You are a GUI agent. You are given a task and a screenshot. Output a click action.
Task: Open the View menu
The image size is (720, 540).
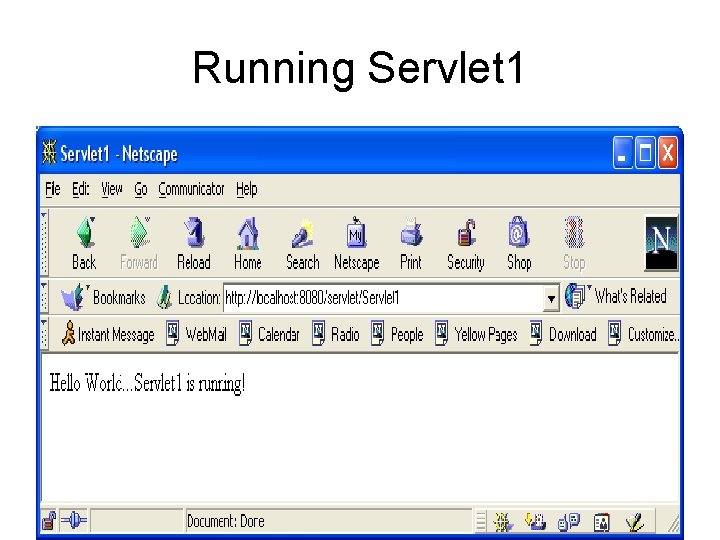click(112, 189)
